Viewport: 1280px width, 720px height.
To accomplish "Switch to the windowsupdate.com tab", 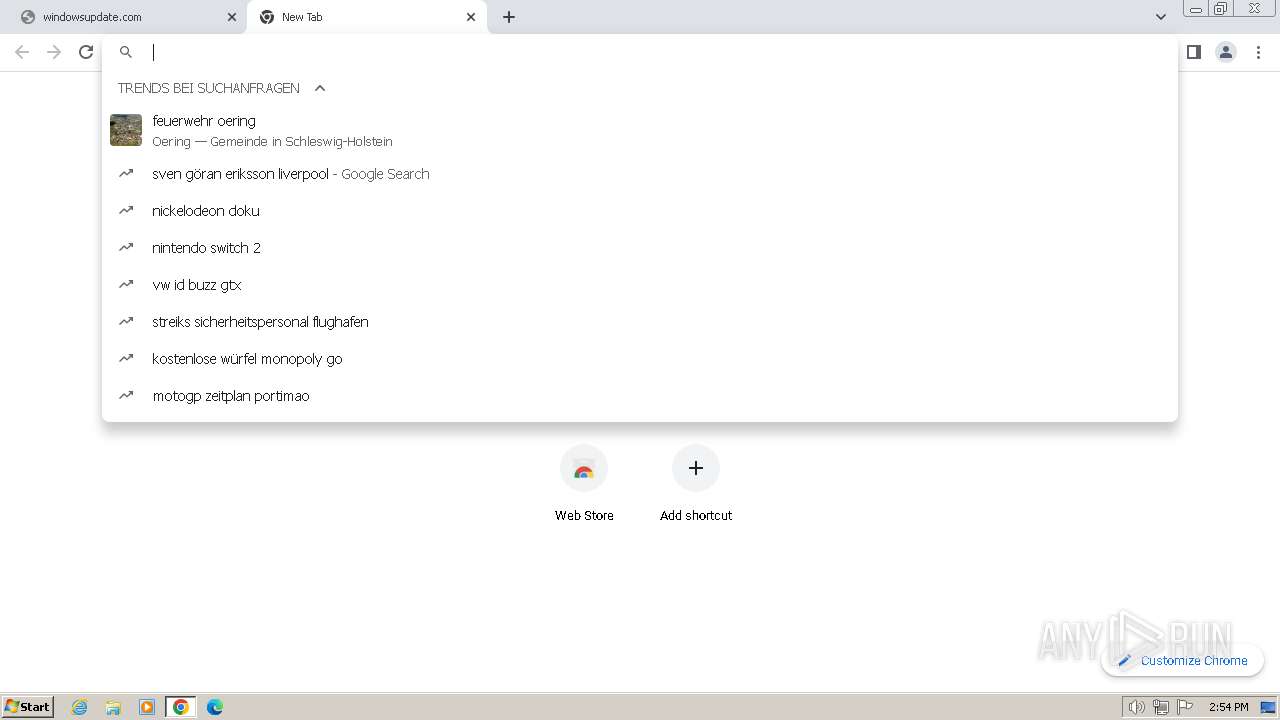I will pos(123,17).
